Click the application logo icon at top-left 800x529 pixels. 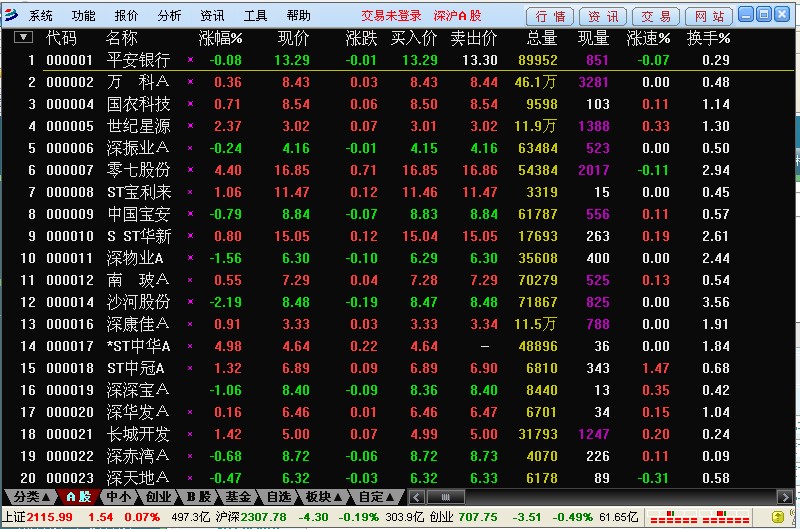pos(11,15)
